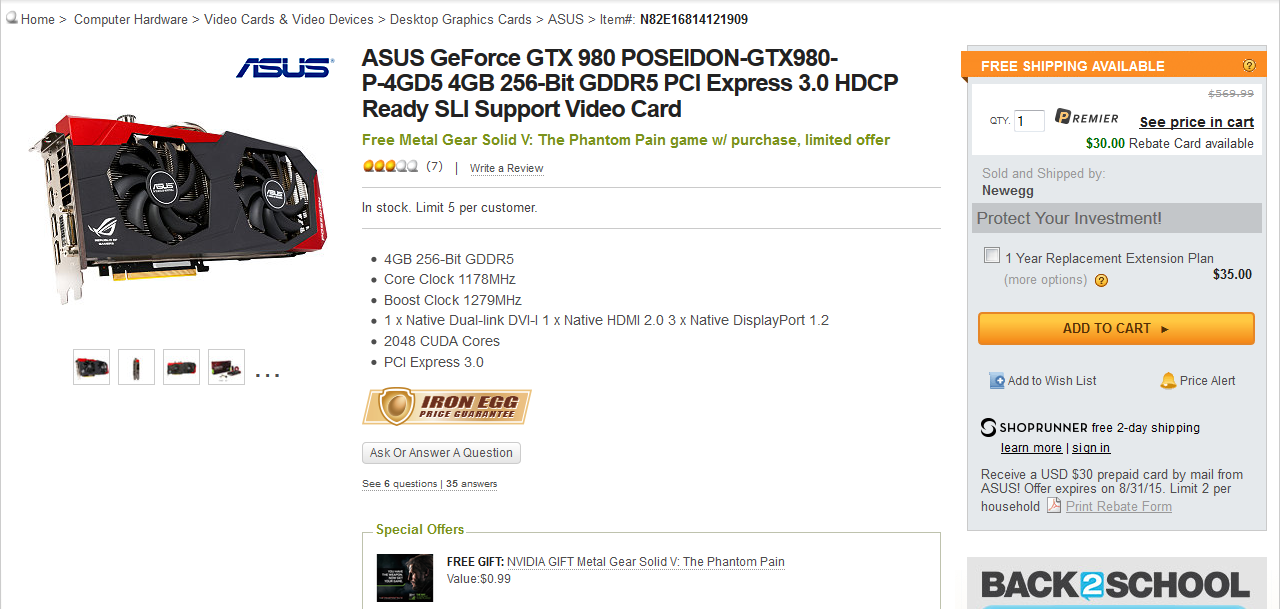This screenshot has height=609, width=1280.
Task: Click the Price Alert bell icon
Action: pos(1168,380)
